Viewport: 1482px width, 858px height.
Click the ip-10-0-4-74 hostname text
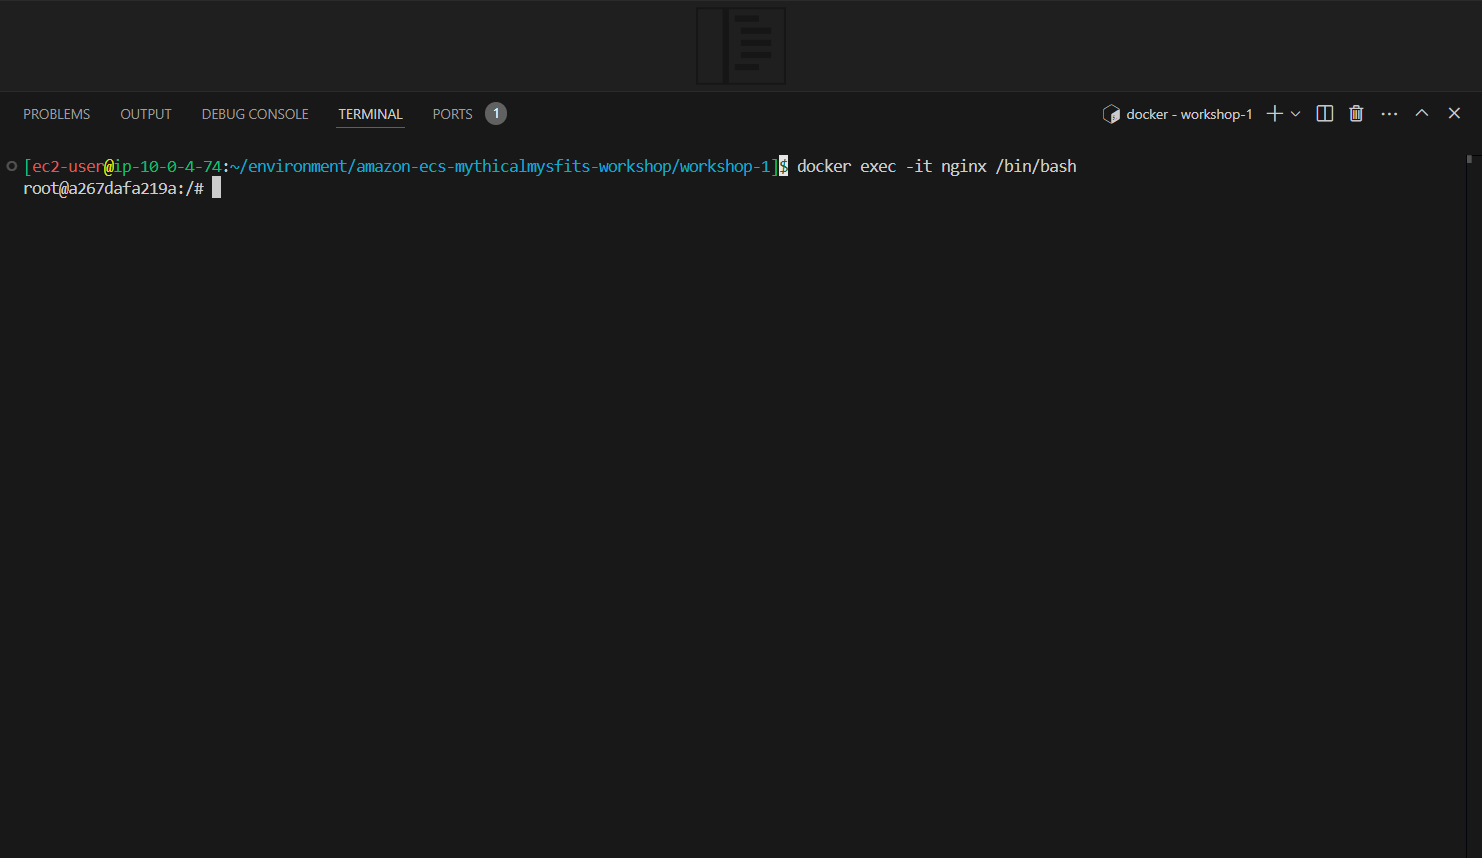(x=167, y=166)
